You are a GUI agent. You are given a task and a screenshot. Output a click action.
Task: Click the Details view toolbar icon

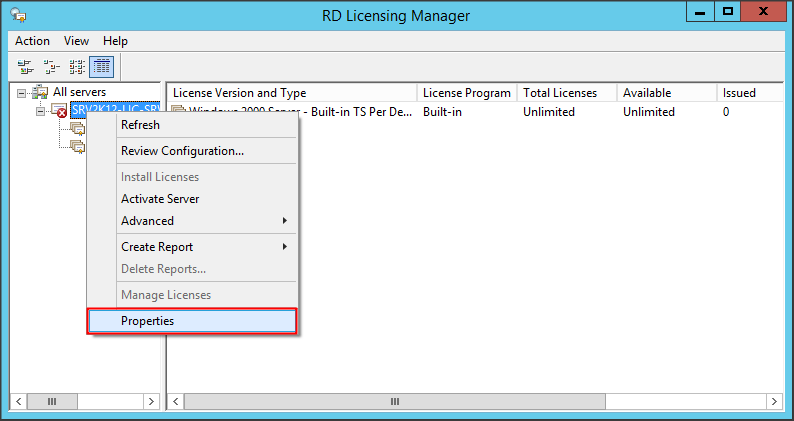(x=101, y=67)
